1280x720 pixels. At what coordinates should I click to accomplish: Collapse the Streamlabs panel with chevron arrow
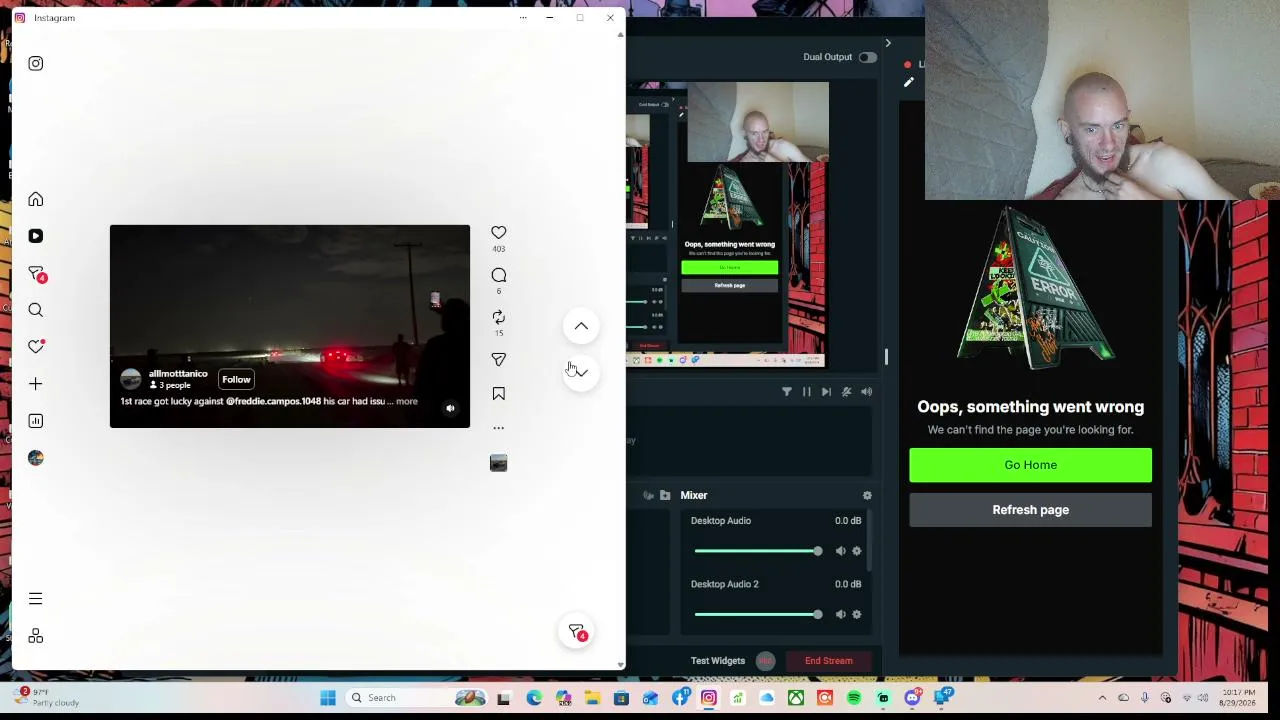point(888,43)
